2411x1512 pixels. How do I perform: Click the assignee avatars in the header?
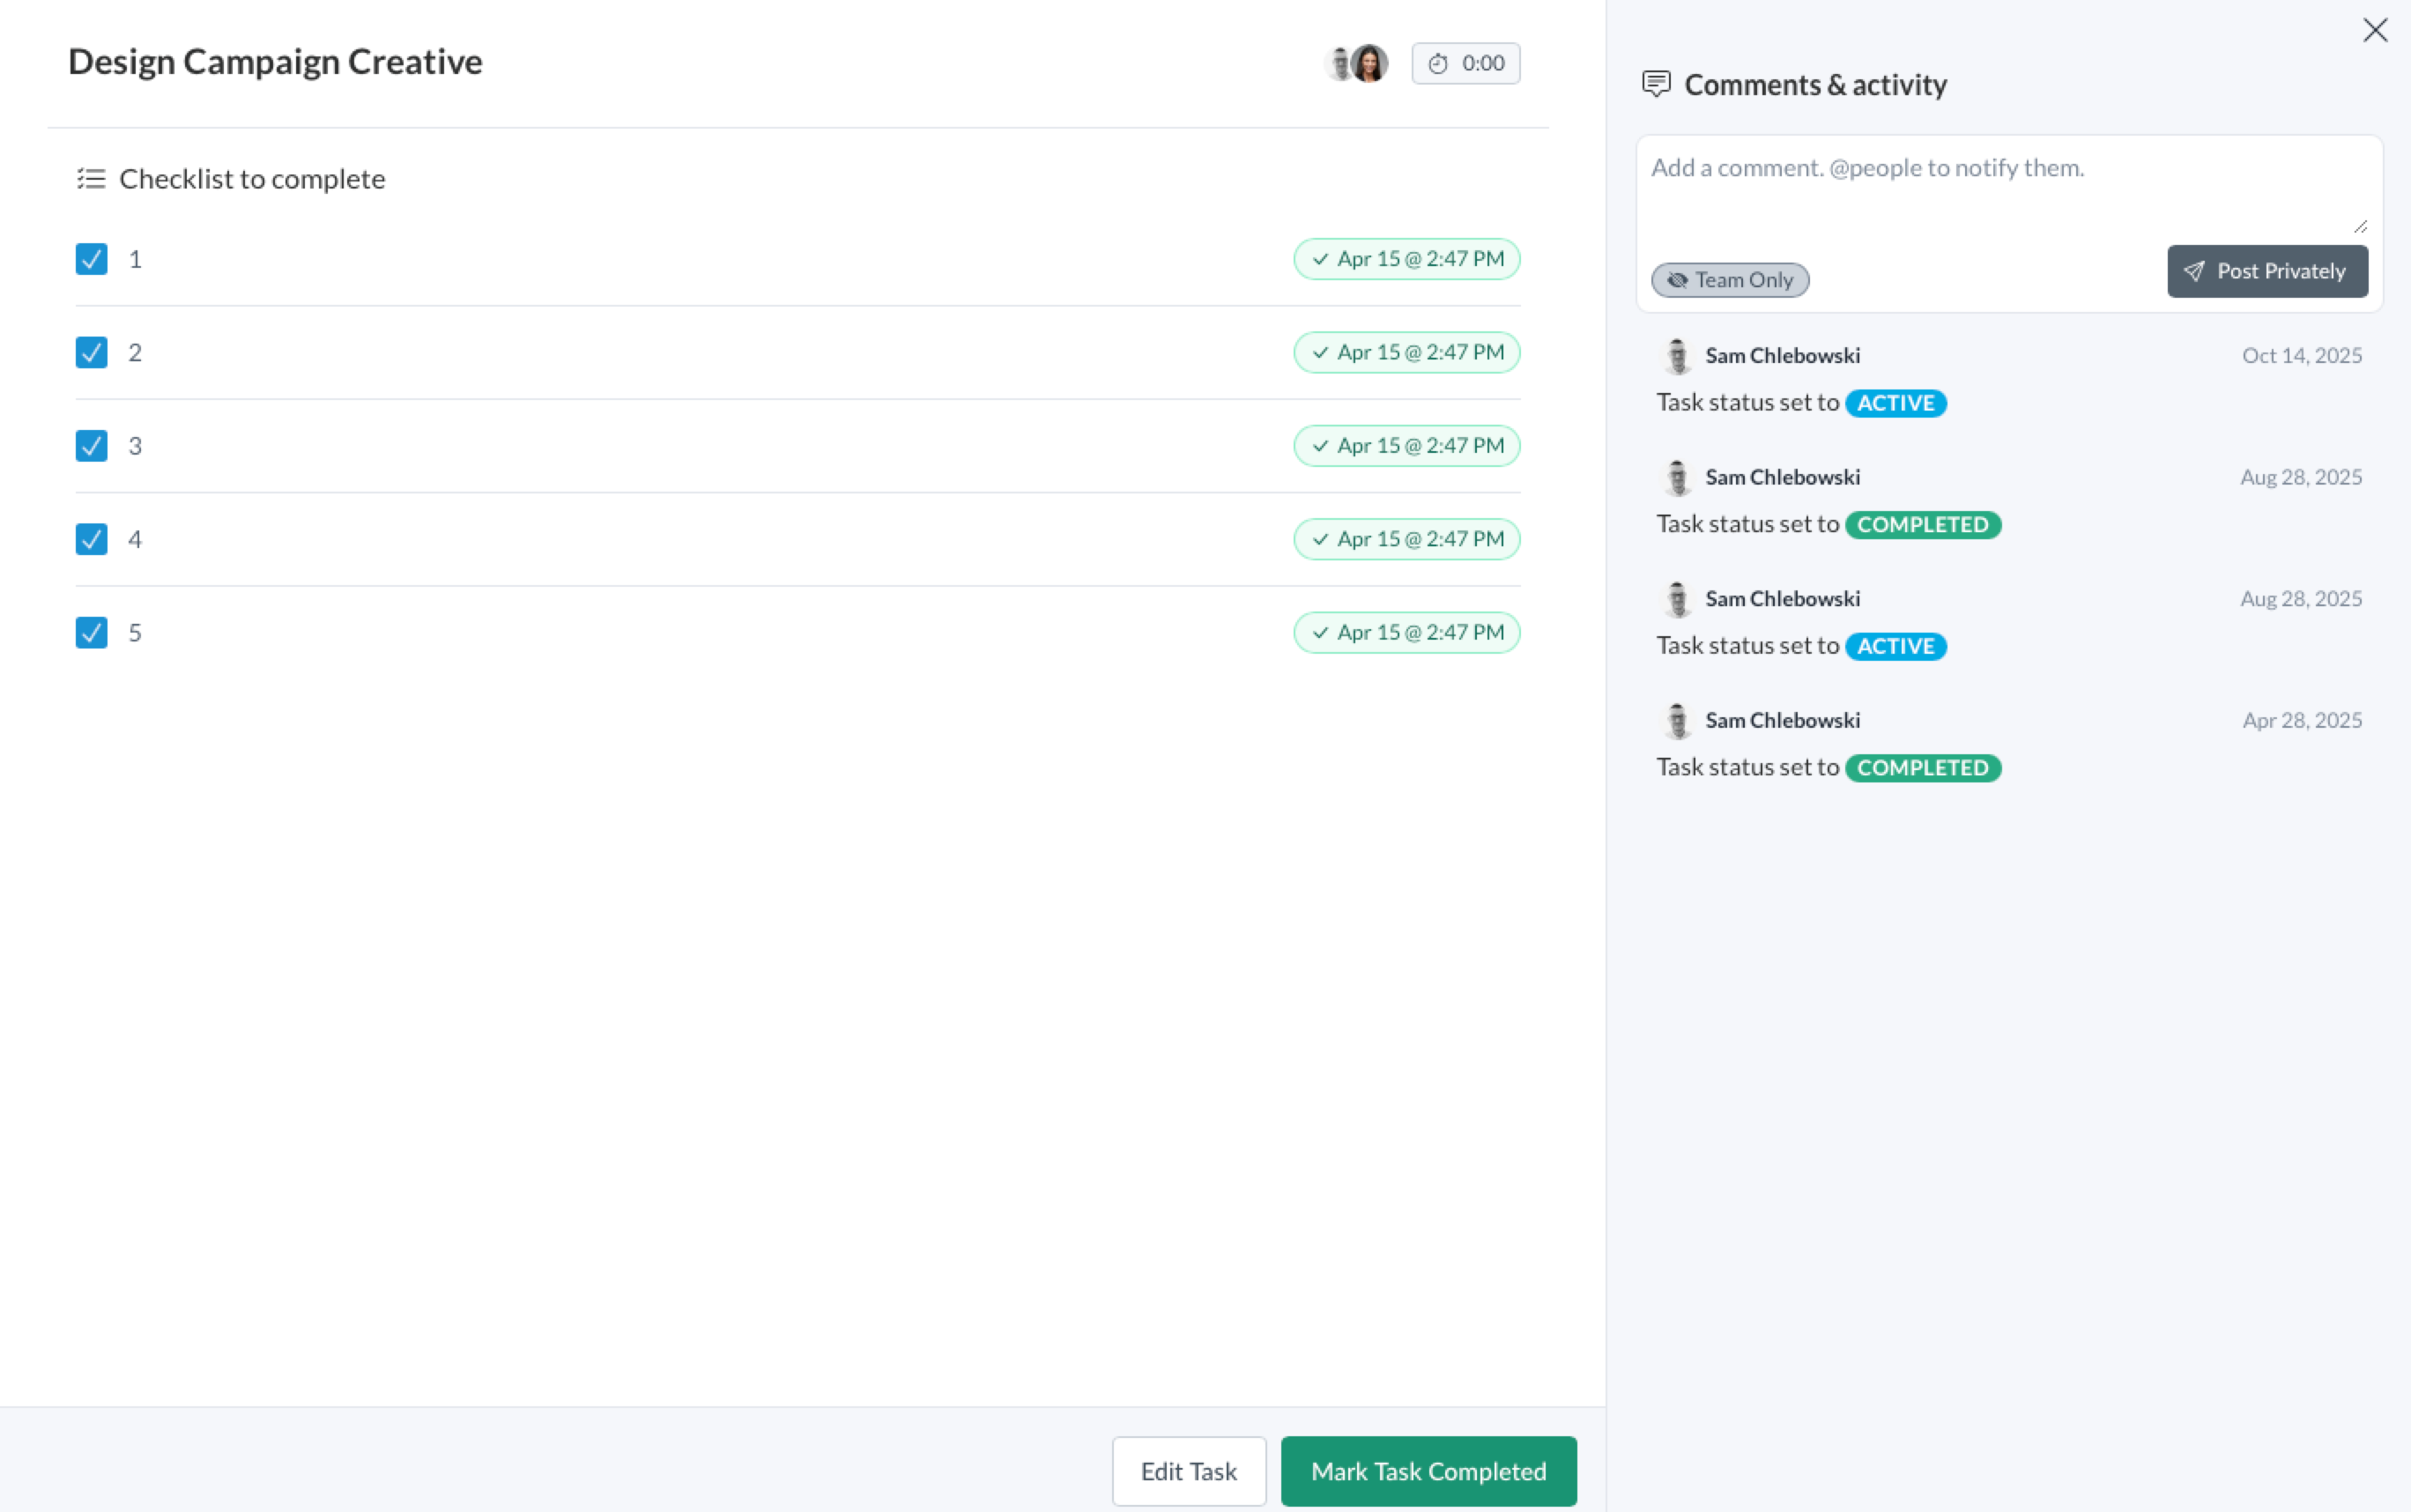point(1356,64)
